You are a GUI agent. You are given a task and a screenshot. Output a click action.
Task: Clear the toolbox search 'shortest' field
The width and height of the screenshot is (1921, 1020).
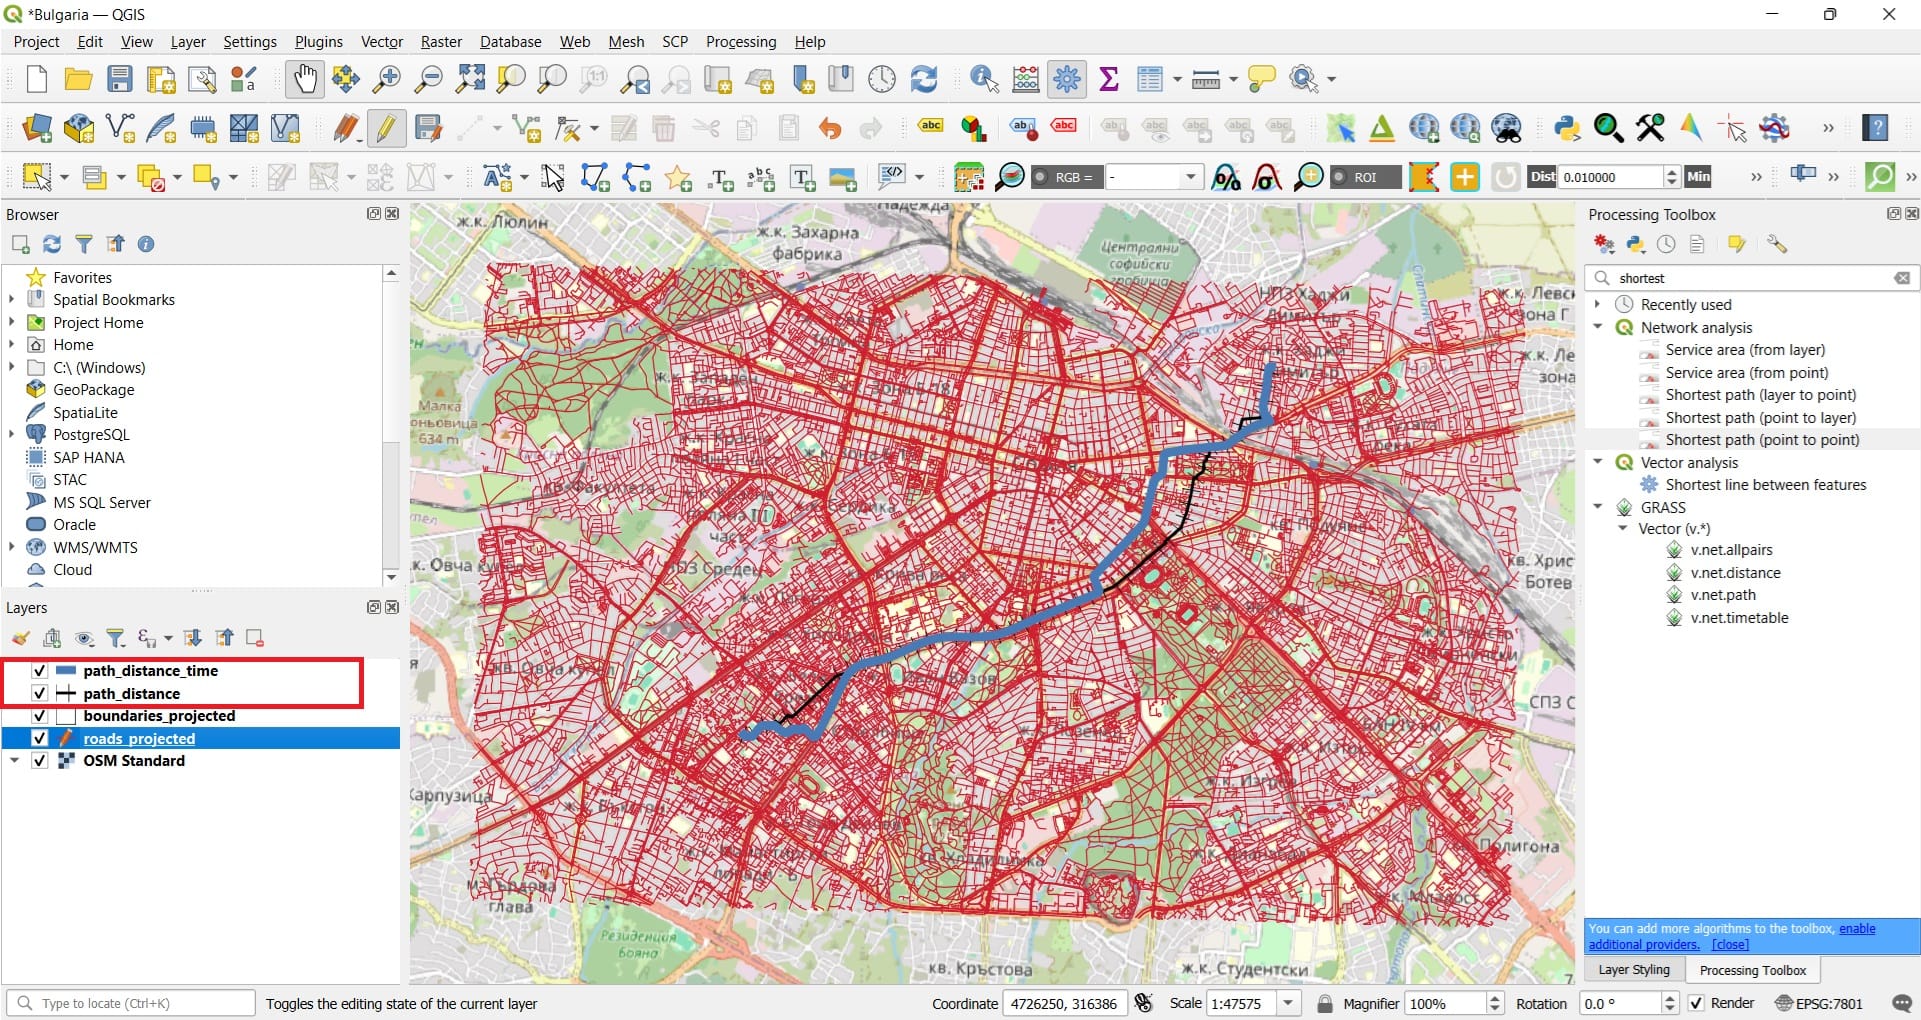[1902, 278]
